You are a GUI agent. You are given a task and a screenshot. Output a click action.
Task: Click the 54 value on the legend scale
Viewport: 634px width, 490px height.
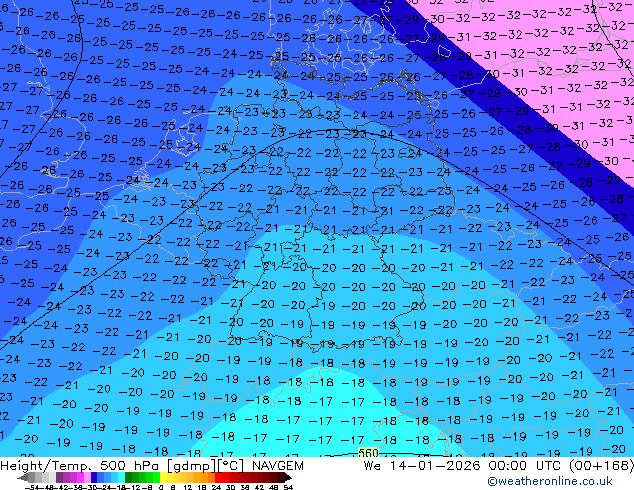(x=288, y=487)
